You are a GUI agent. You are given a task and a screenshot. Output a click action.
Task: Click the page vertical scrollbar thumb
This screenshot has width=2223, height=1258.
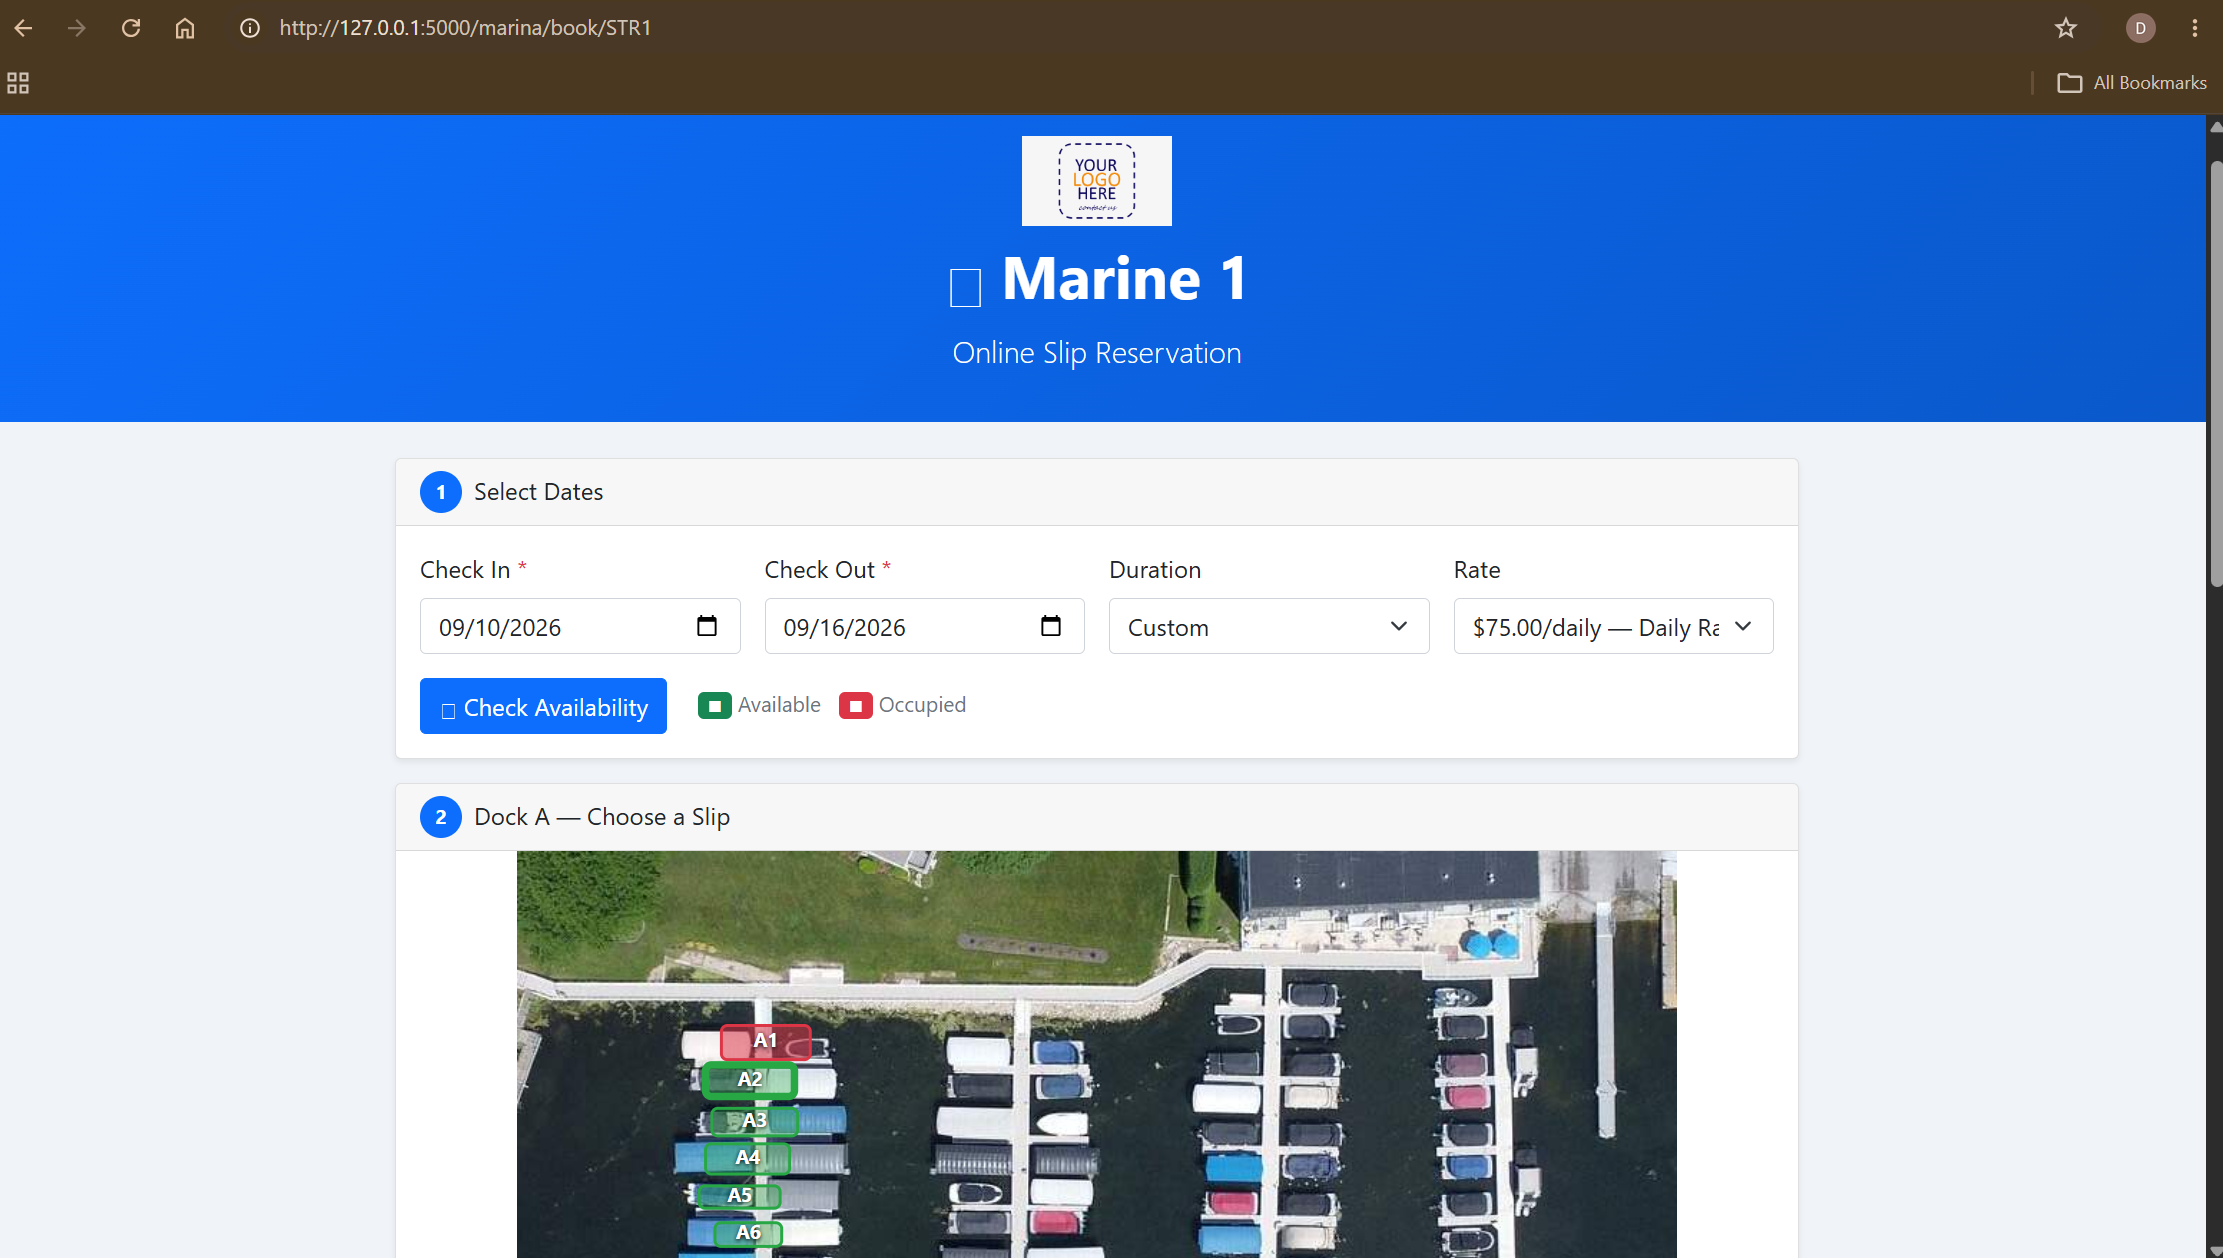tap(2215, 372)
